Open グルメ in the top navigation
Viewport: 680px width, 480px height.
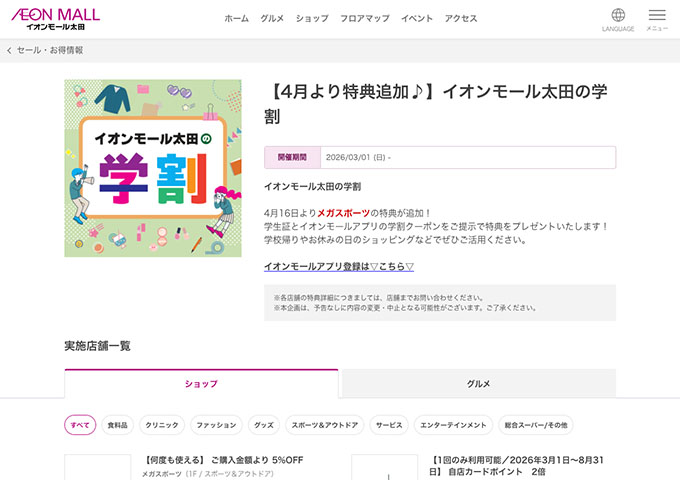(272, 19)
